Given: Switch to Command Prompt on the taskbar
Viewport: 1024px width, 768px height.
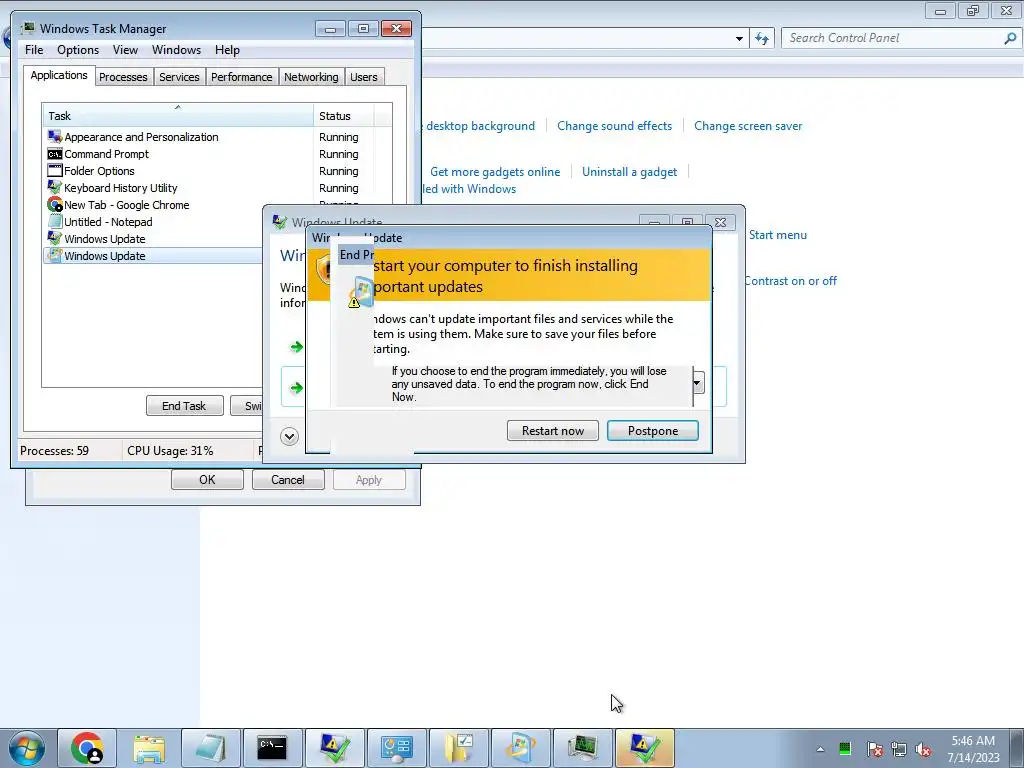Looking at the screenshot, I should 272,748.
